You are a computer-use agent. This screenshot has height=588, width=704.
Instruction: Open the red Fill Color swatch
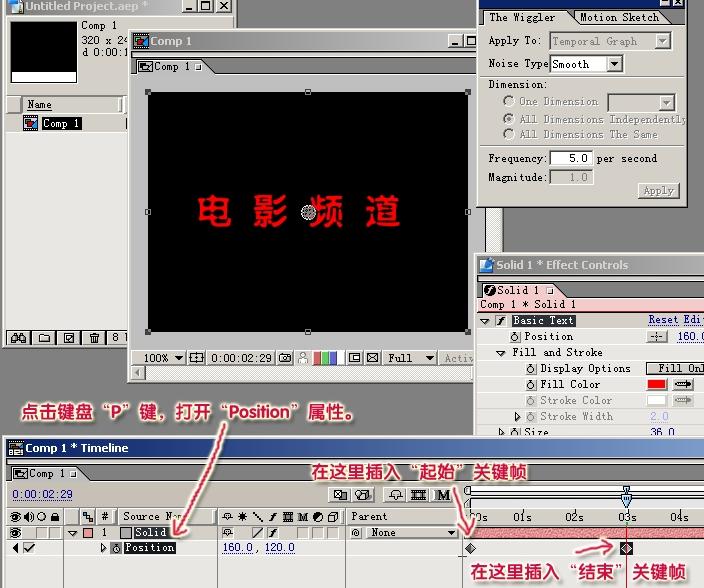656,385
